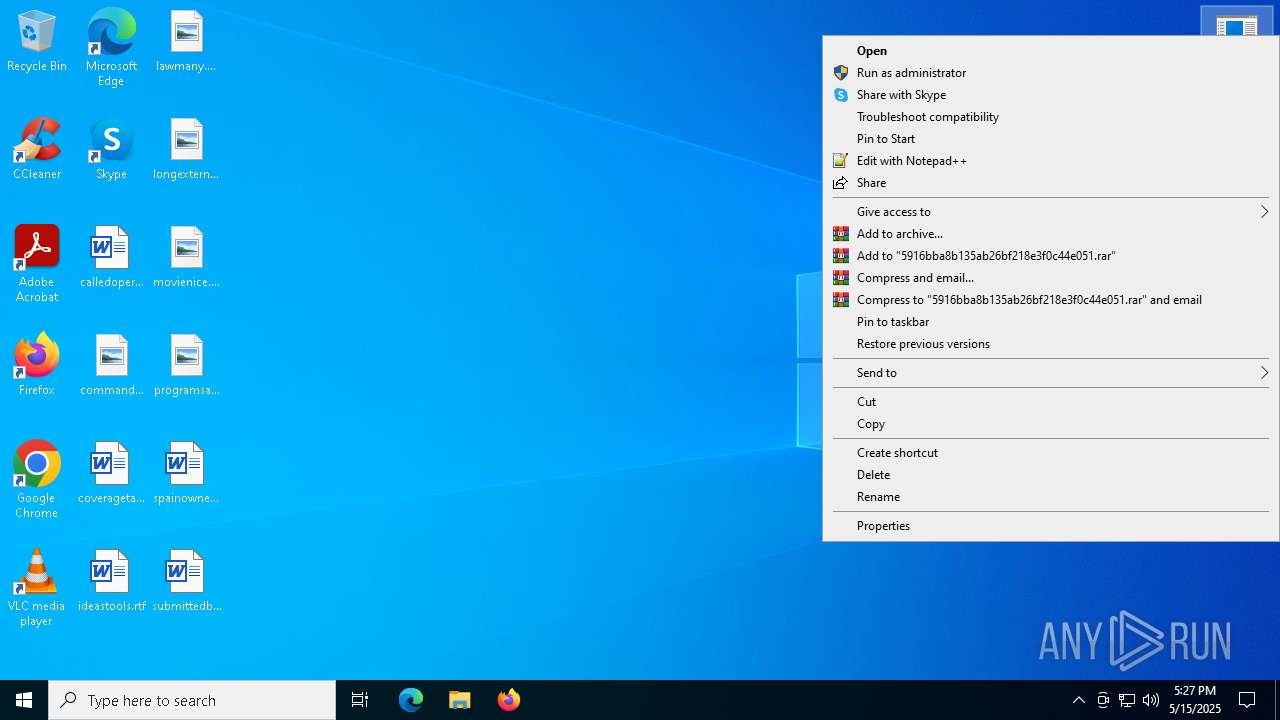Choose Share with Skype

[1050, 95]
